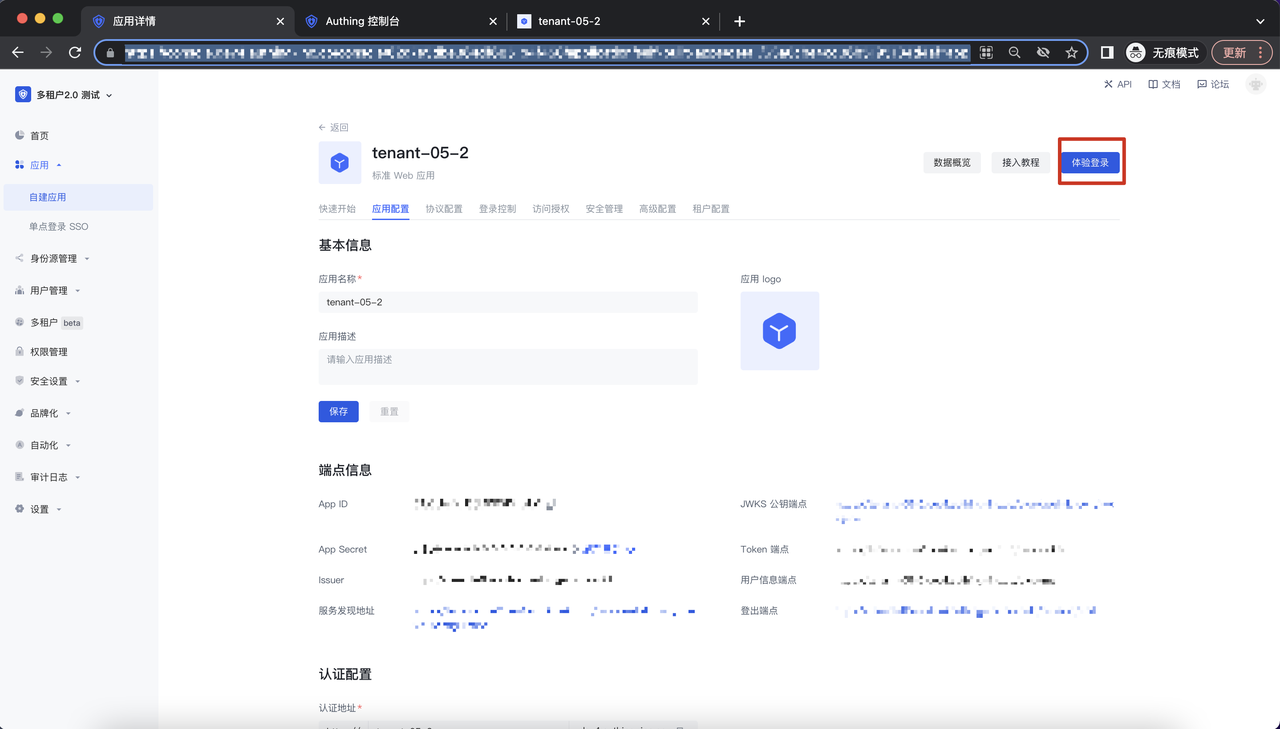Bookmark page with the star icon

point(1071,52)
